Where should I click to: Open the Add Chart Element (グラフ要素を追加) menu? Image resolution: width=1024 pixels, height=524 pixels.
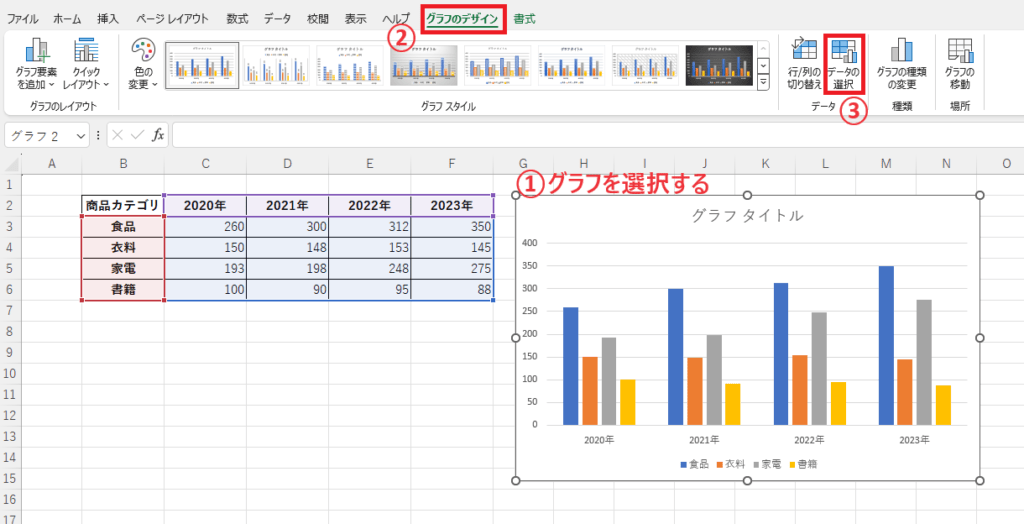[35, 64]
